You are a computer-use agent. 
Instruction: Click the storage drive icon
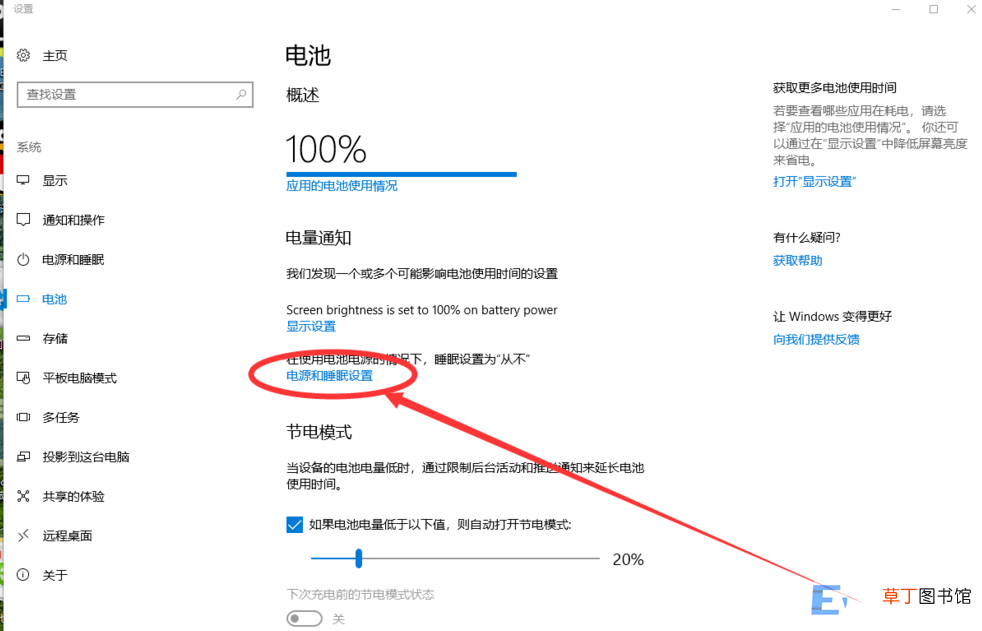tap(23, 338)
